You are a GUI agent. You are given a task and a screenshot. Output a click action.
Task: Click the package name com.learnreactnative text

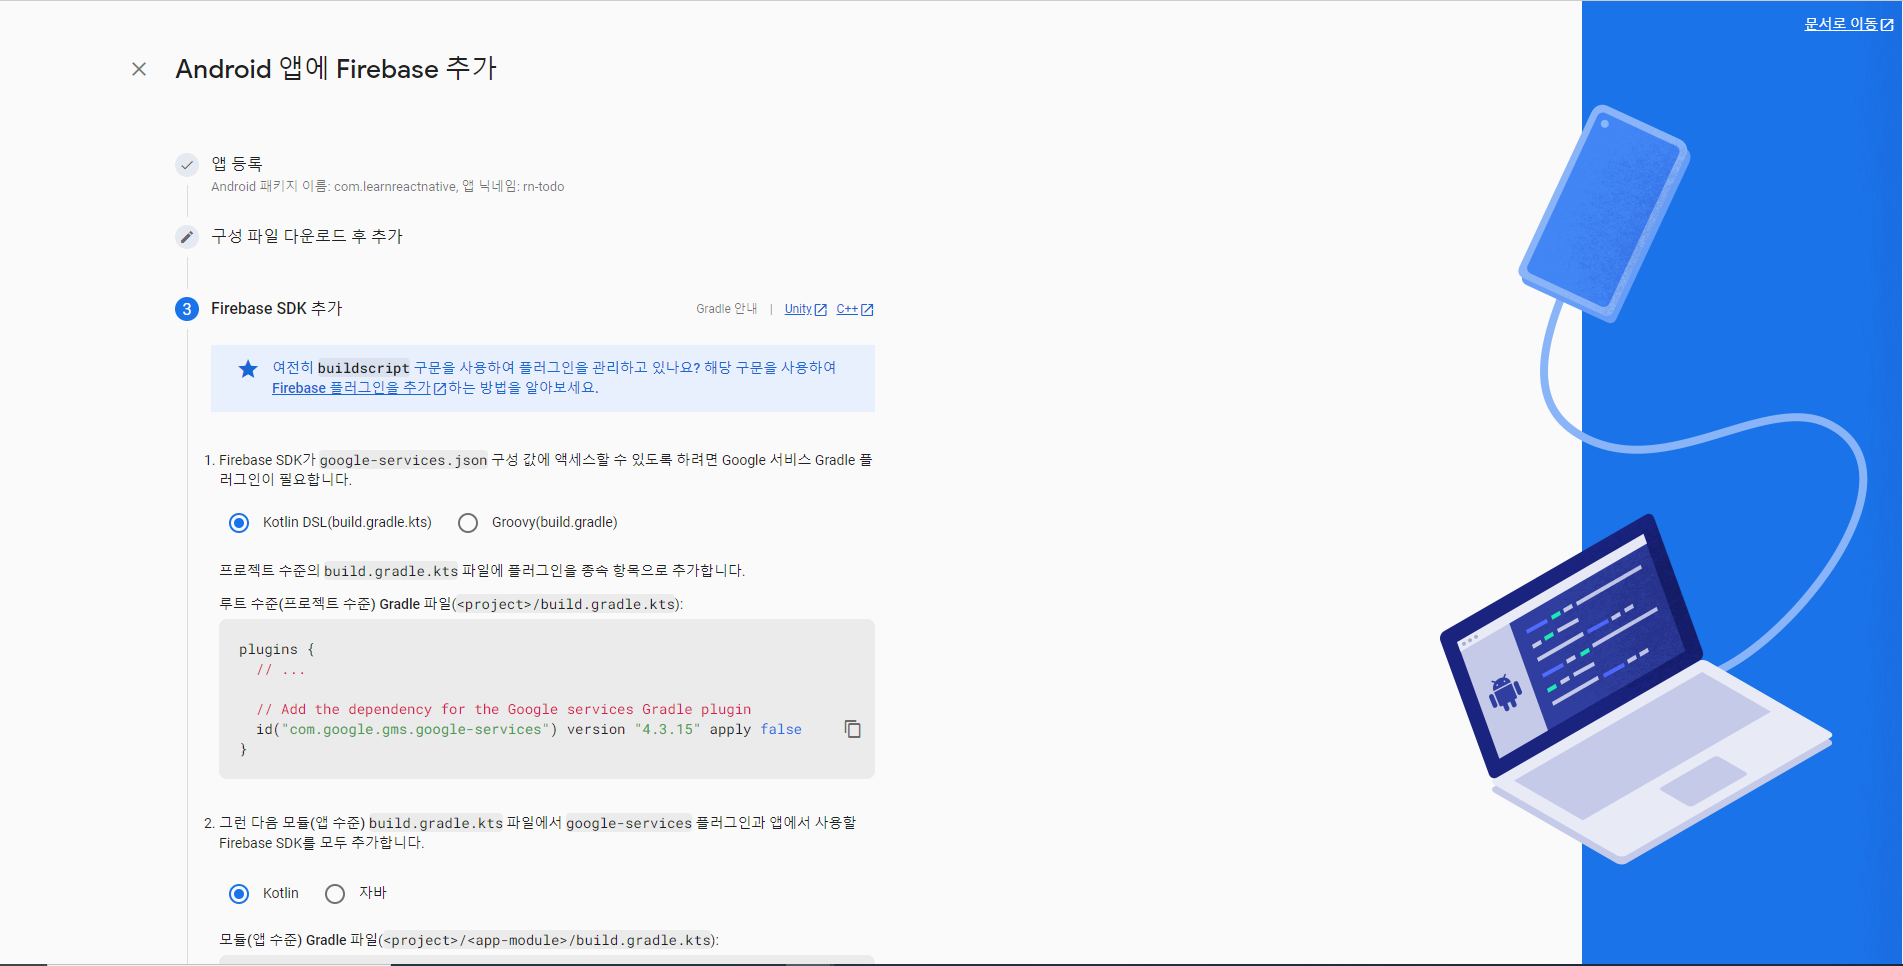(396, 187)
